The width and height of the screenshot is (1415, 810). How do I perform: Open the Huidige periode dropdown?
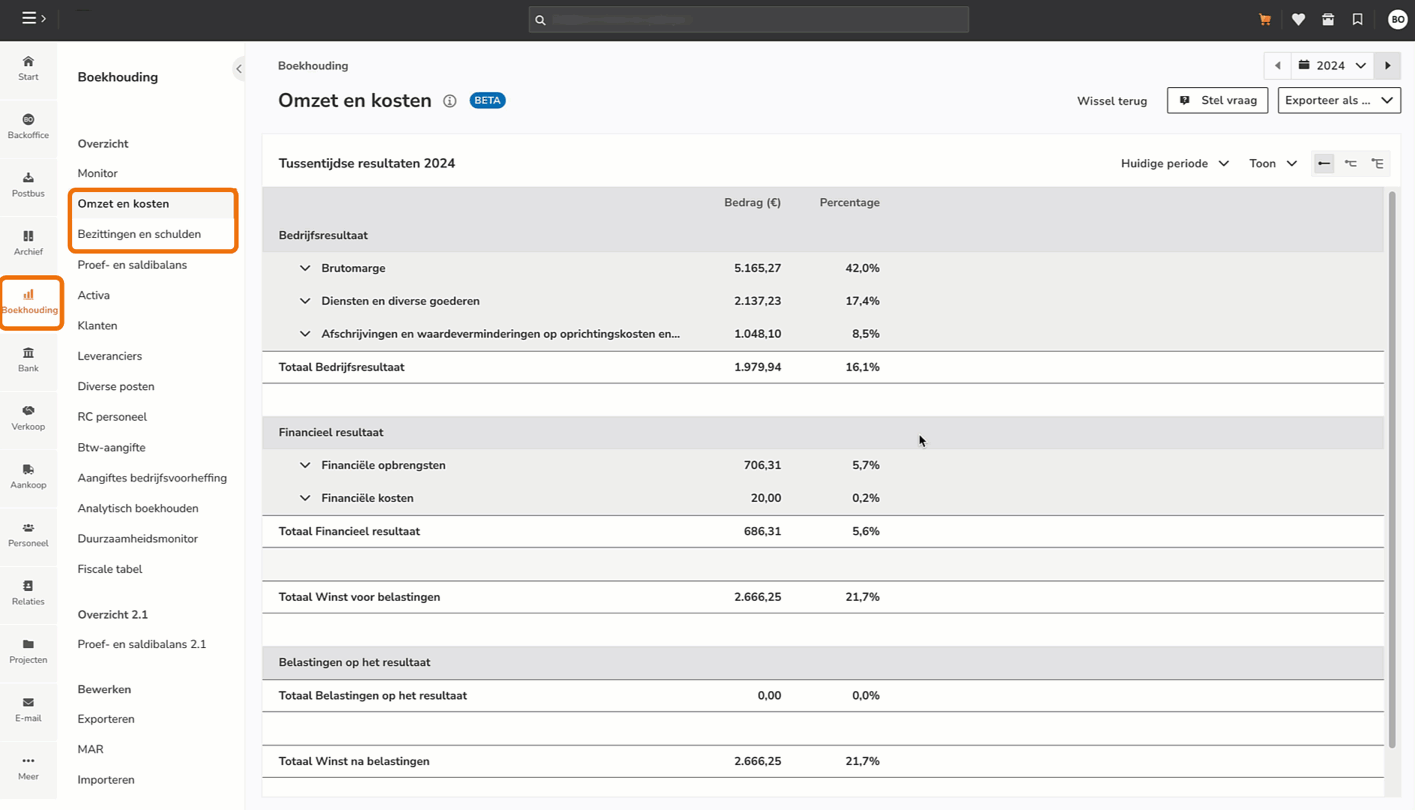[1174, 164]
